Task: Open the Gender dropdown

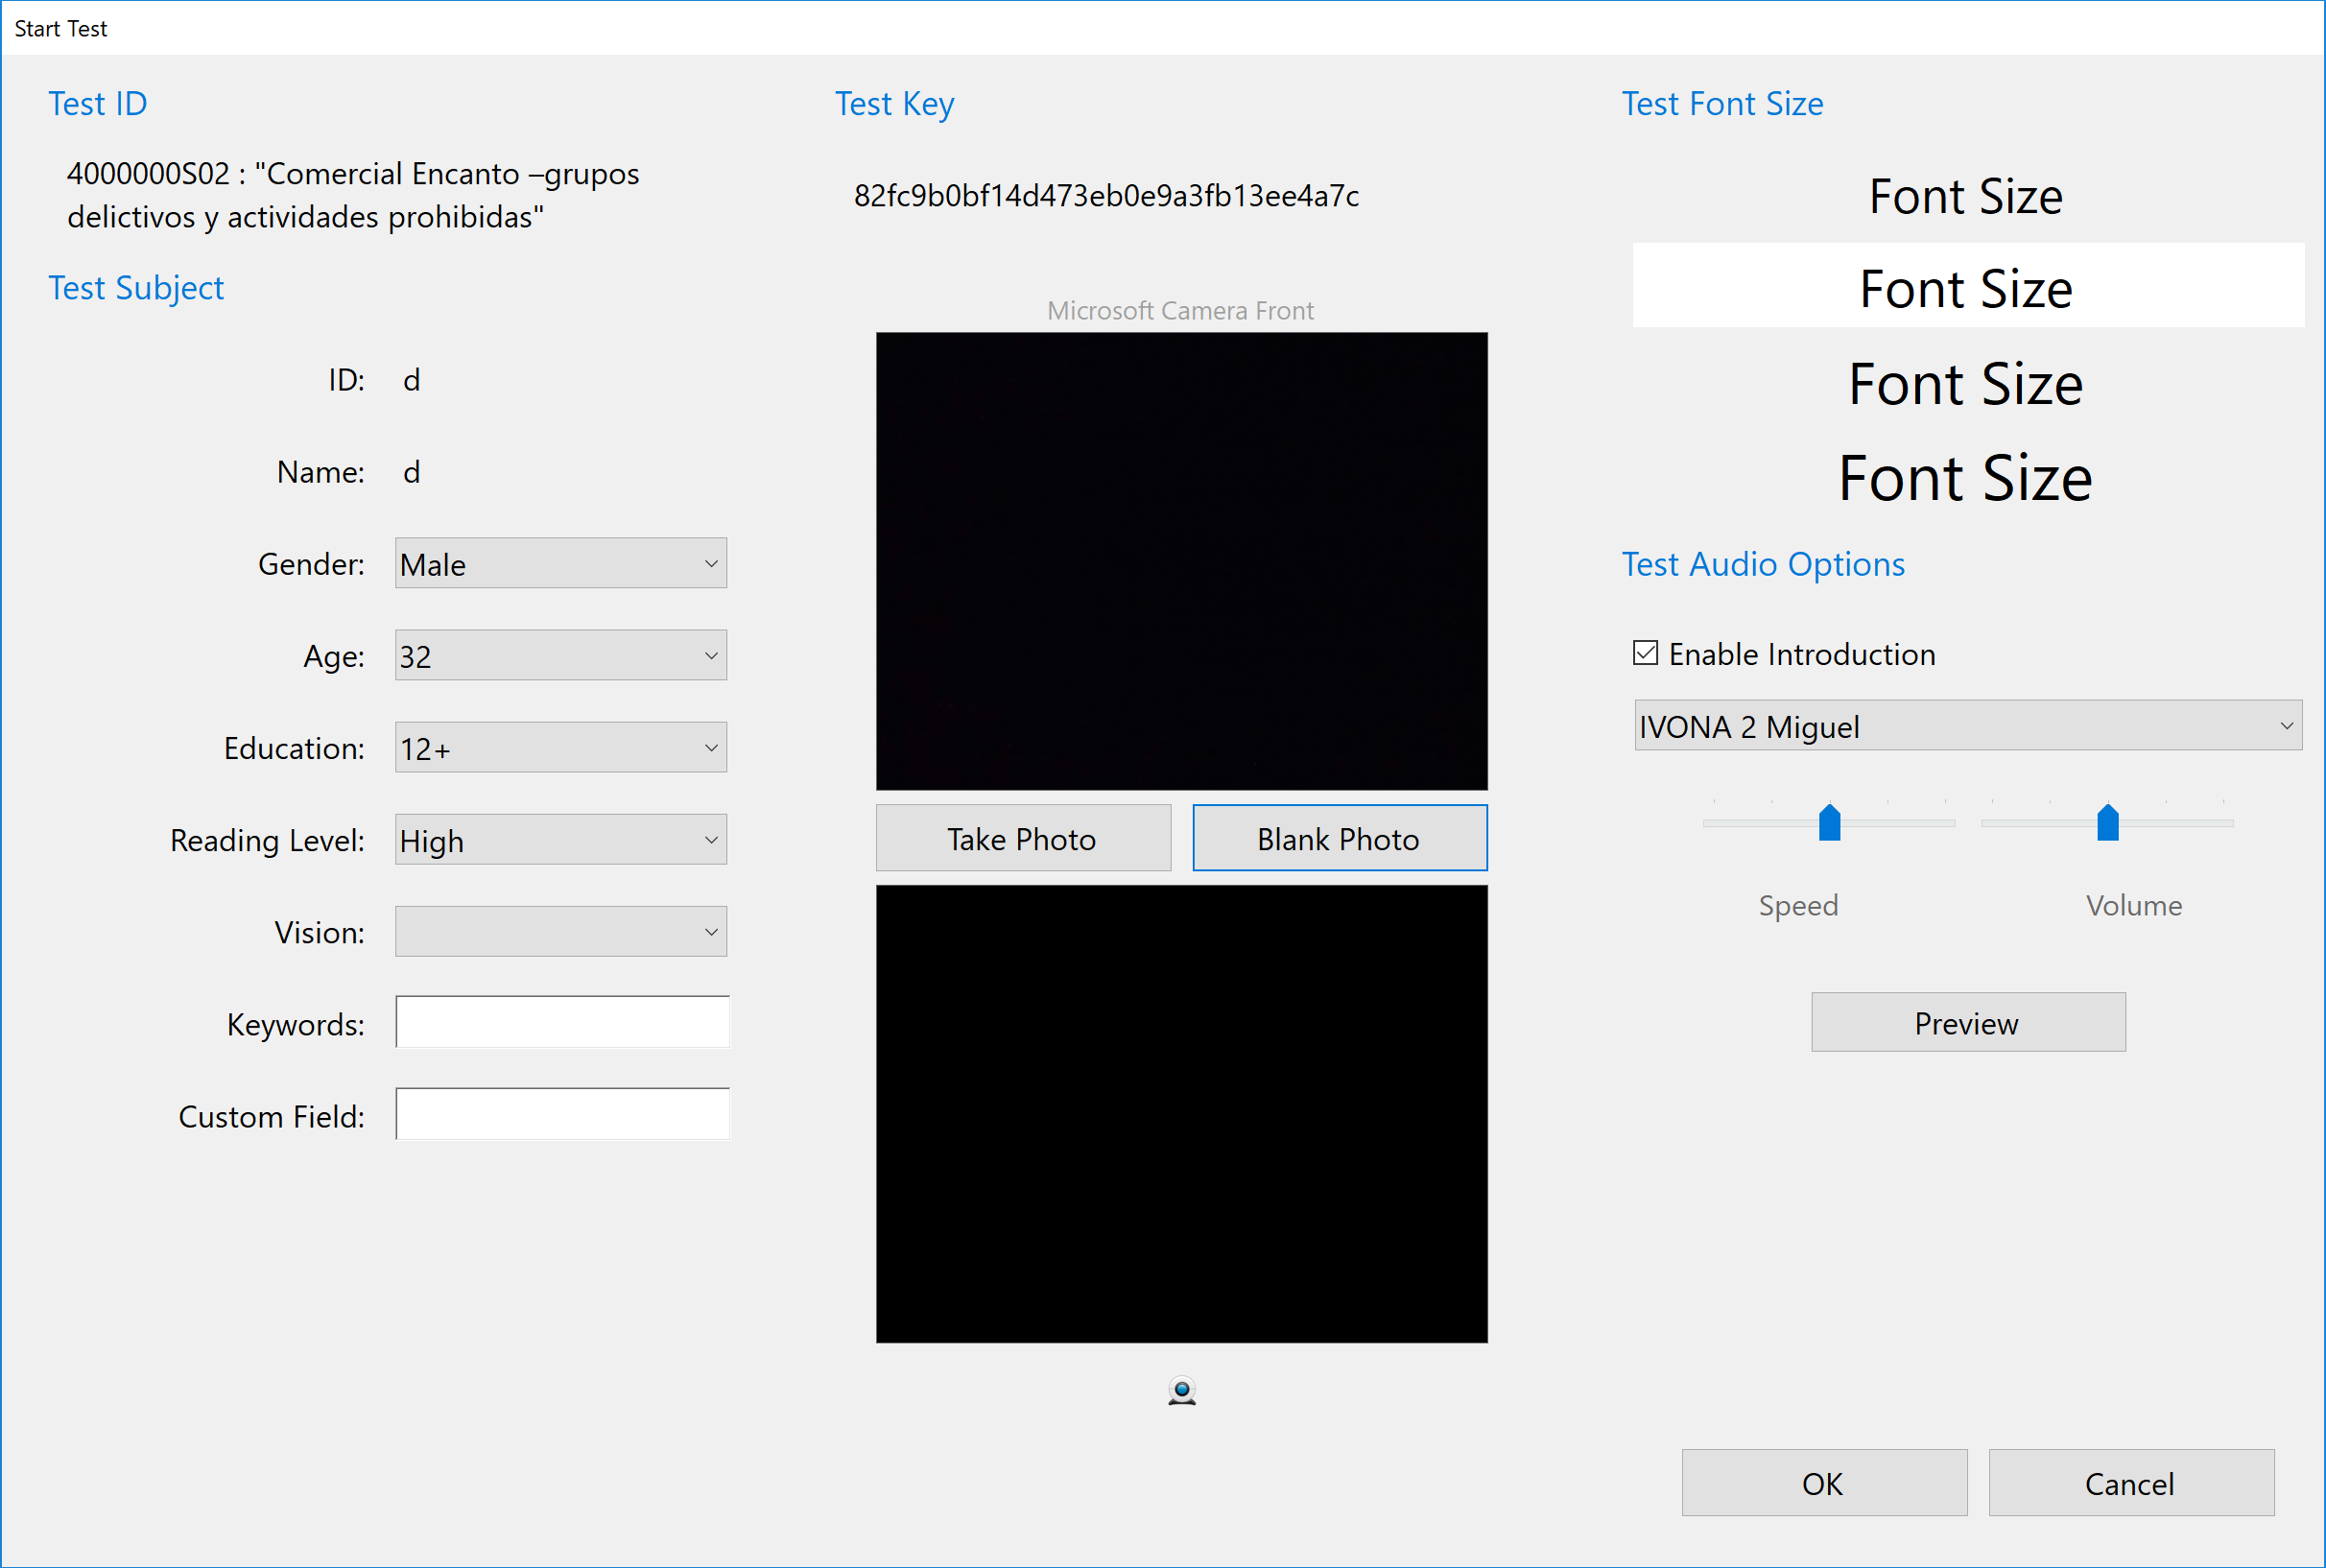Action: pos(561,564)
